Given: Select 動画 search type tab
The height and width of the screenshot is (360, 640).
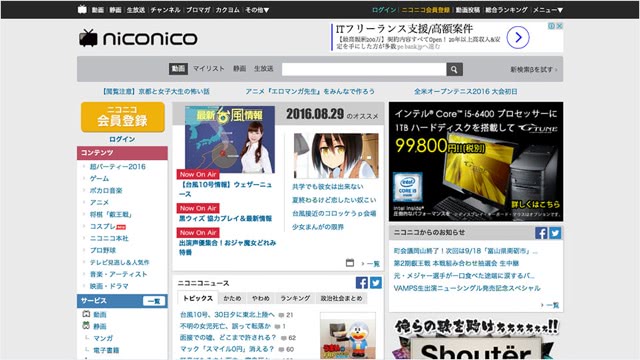Looking at the screenshot, I should point(178,69).
